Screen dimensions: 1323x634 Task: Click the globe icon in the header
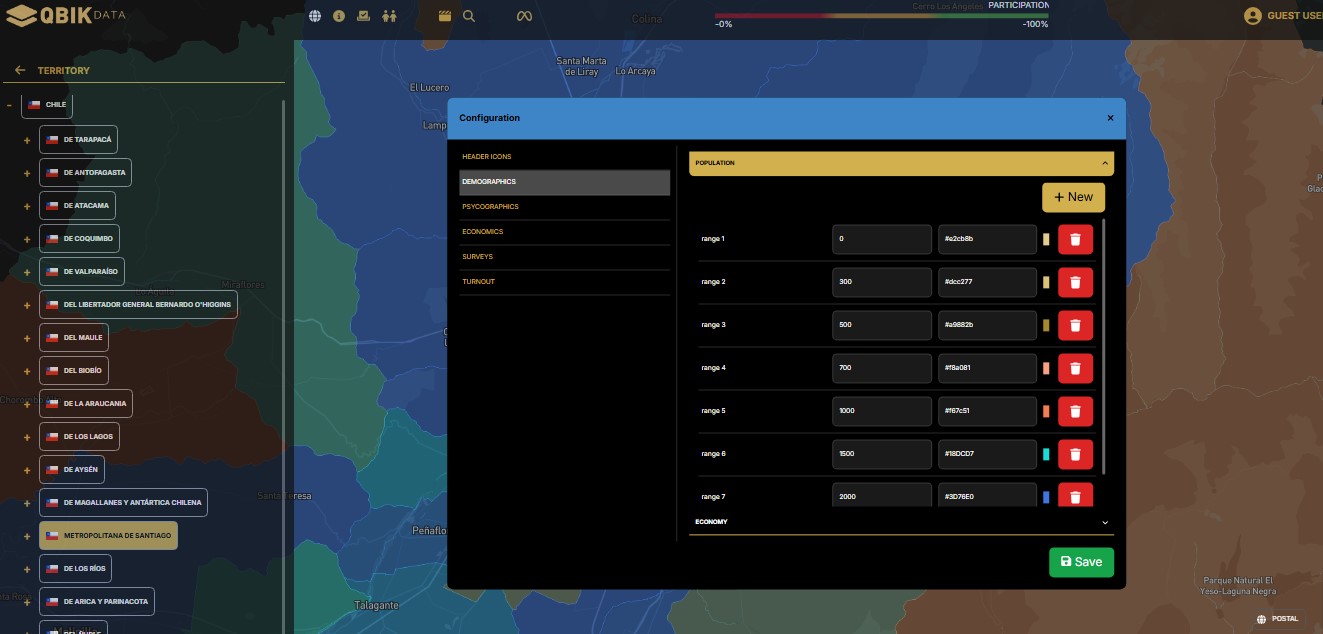tap(315, 16)
